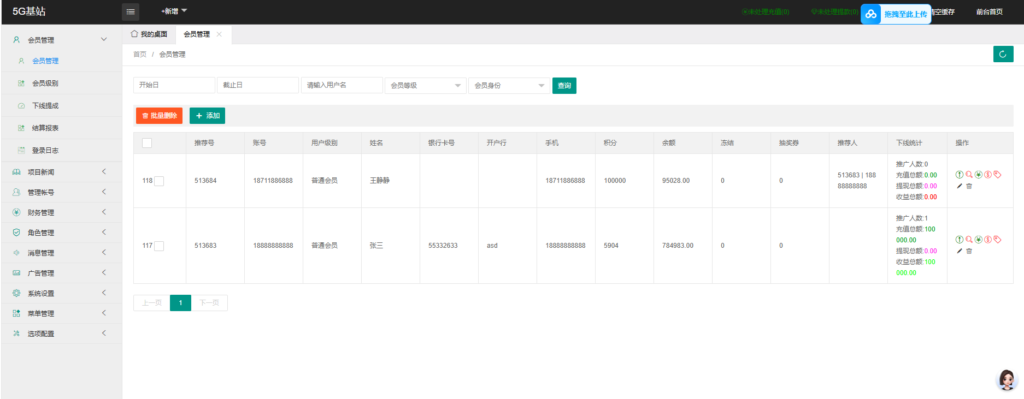Click the magnifier icon in 王静静's row

pos(969,174)
